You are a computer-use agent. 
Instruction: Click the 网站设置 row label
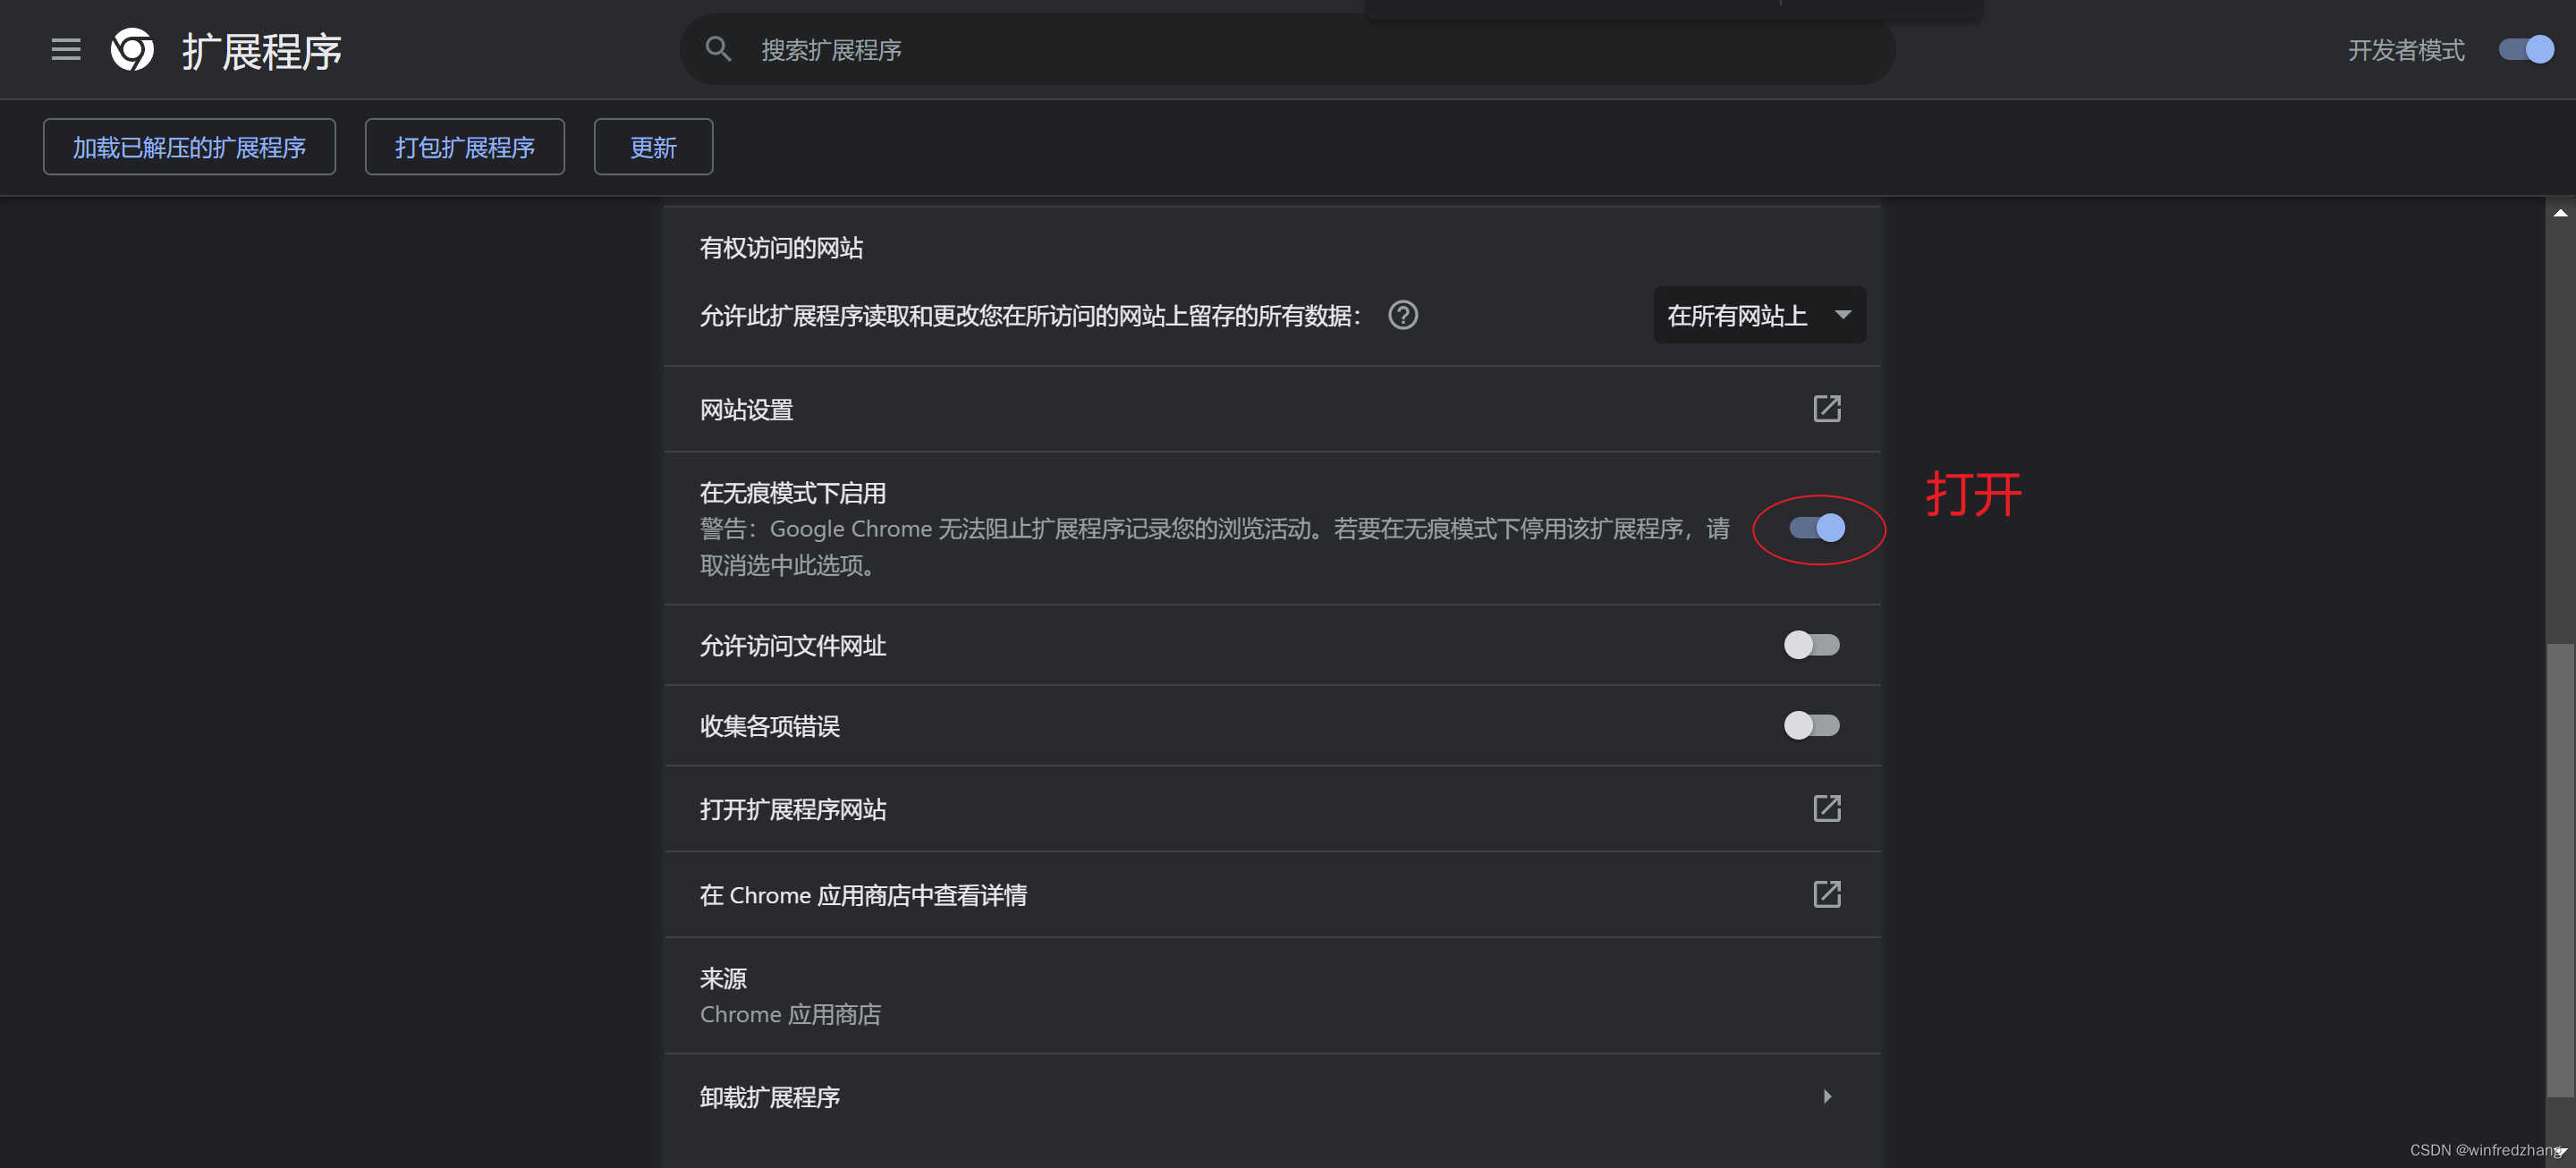click(x=746, y=409)
